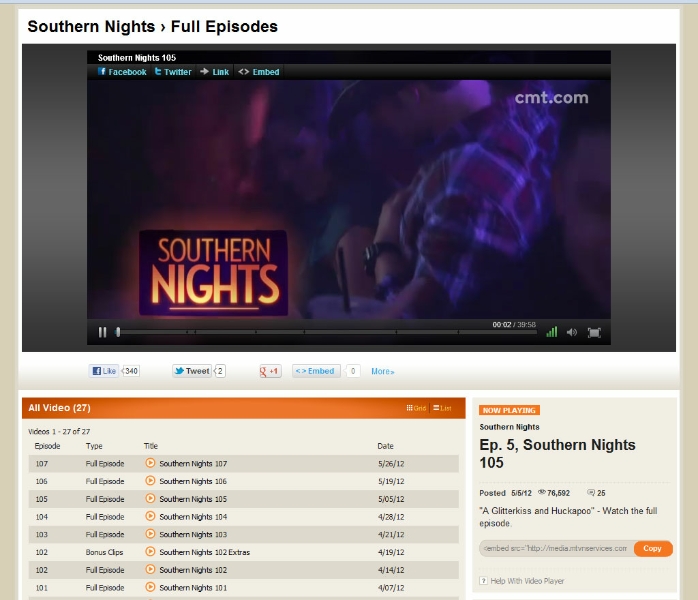Open Embed in the player top bar
This screenshot has height=600, width=698.
(259, 72)
